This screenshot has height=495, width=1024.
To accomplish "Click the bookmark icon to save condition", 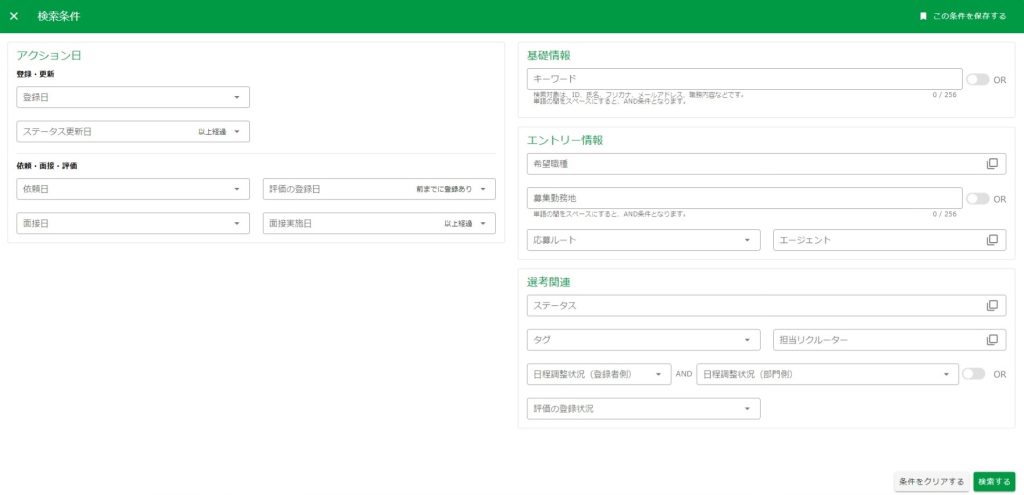I will click(923, 16).
